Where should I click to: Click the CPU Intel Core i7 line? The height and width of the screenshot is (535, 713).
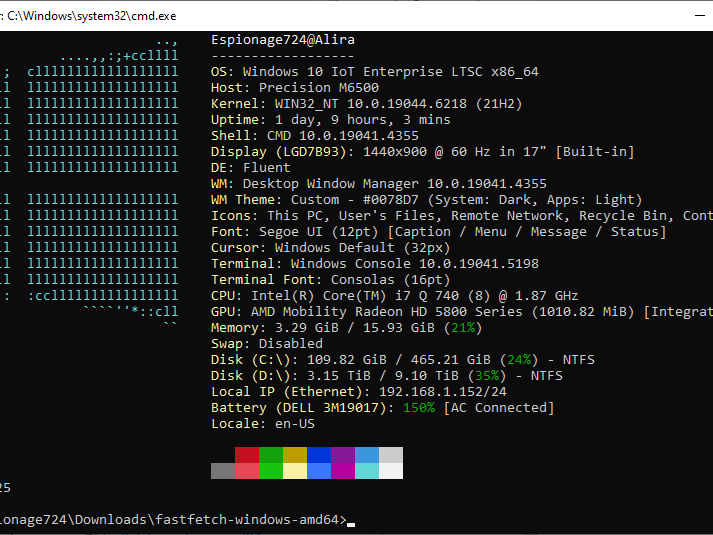[394, 295]
